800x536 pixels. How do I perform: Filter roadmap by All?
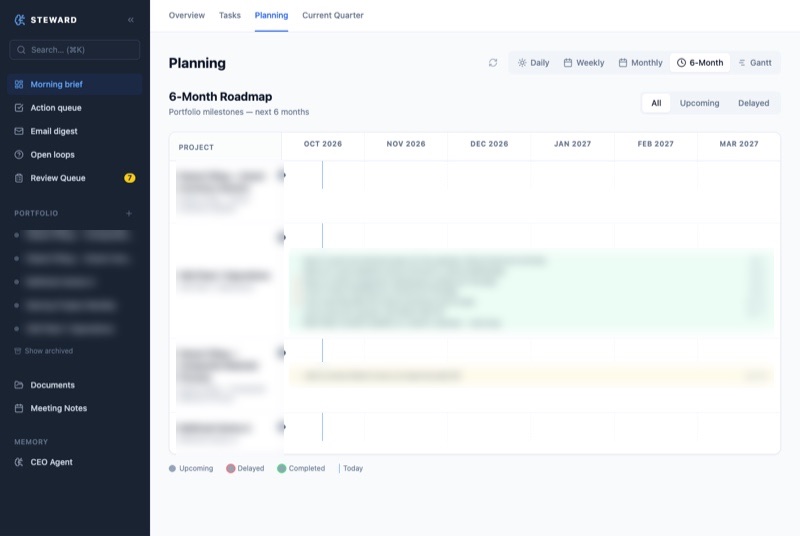pos(656,103)
